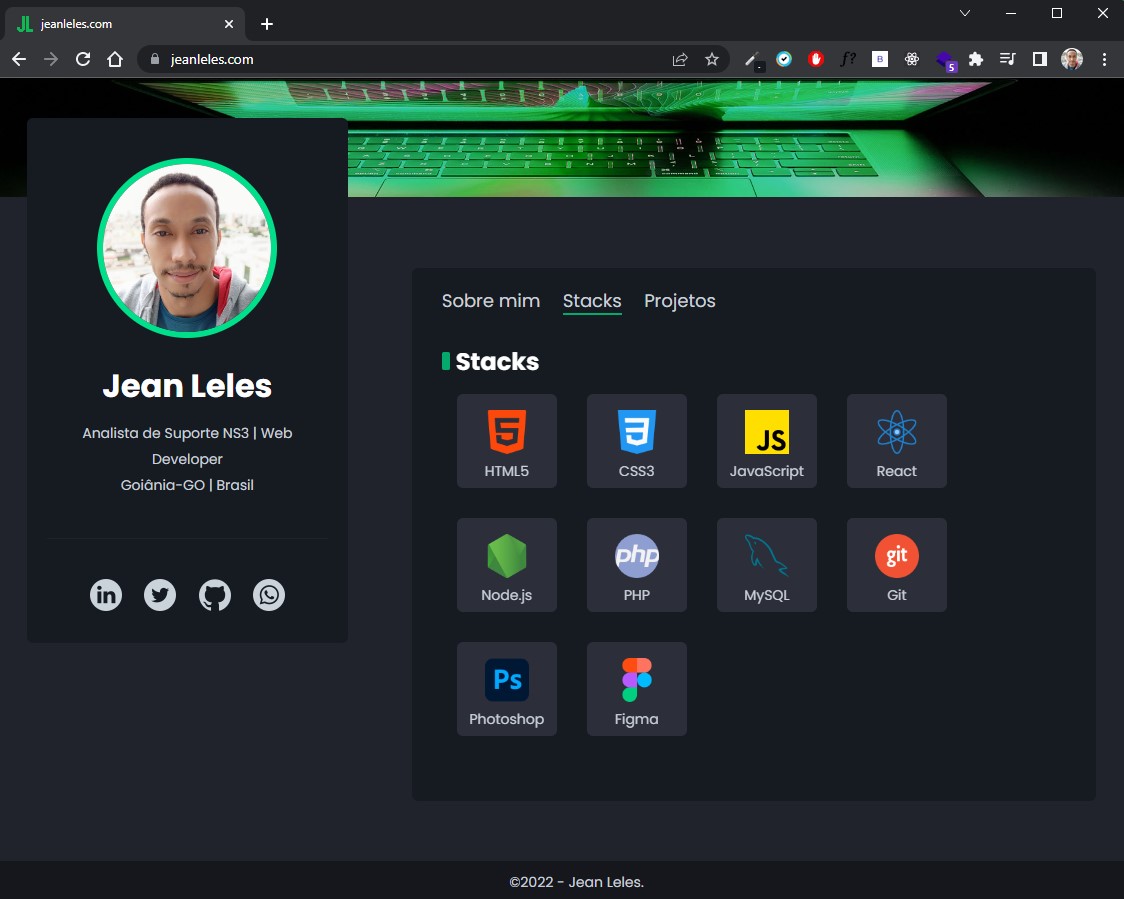The image size is (1124, 899).
Task: Select the PHP stack card
Action: pos(637,565)
